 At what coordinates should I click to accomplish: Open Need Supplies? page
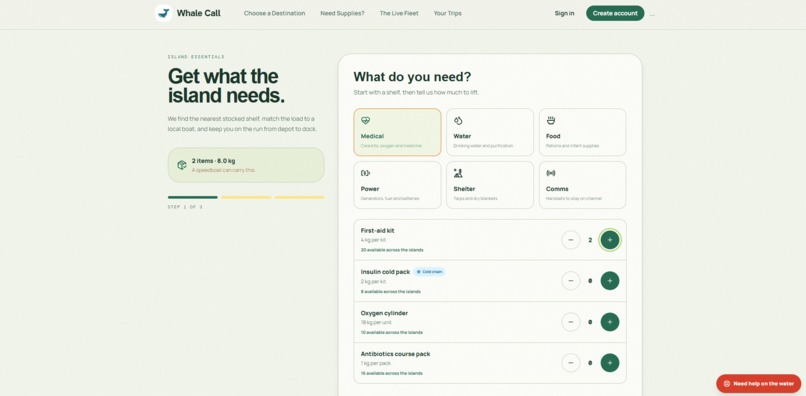click(x=342, y=13)
